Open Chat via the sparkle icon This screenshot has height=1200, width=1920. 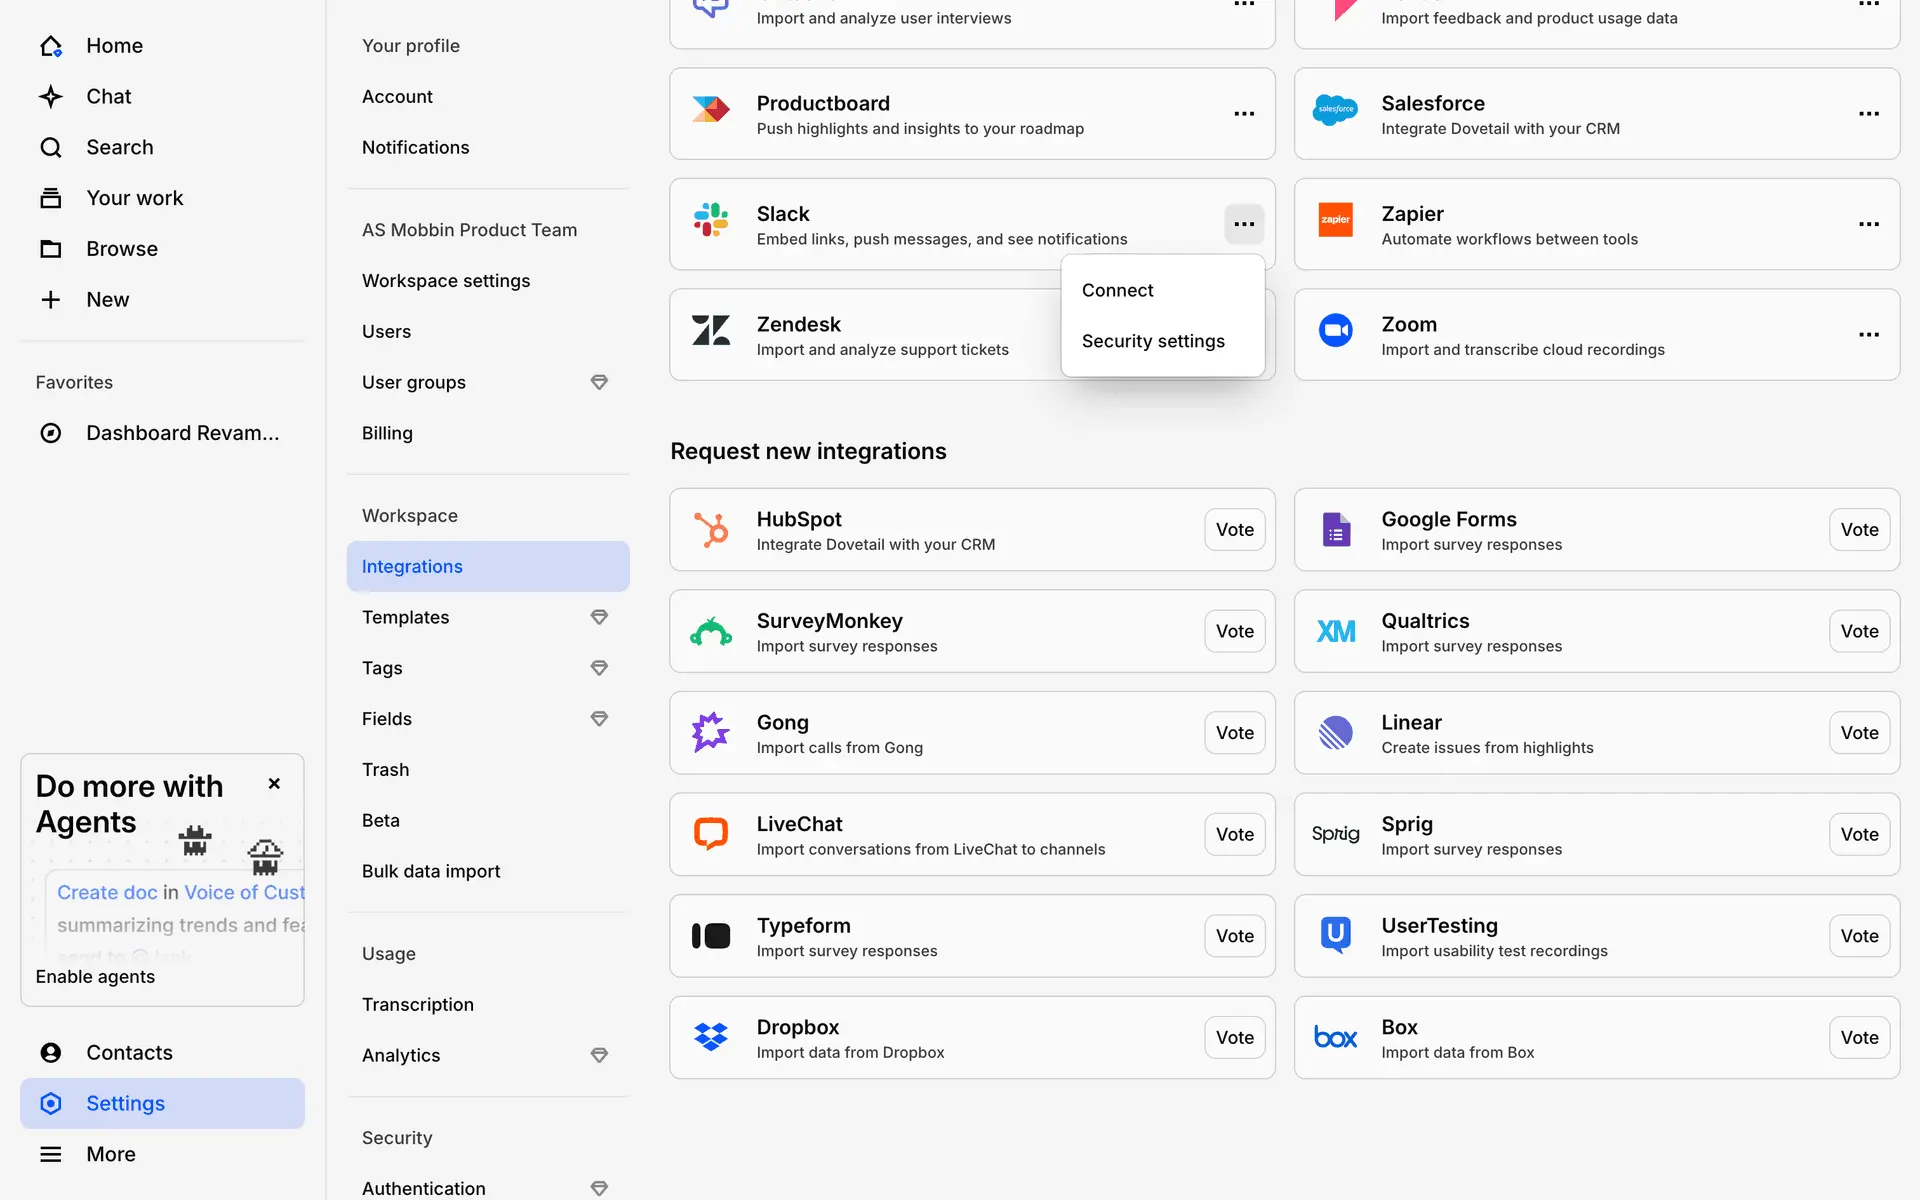[50, 97]
